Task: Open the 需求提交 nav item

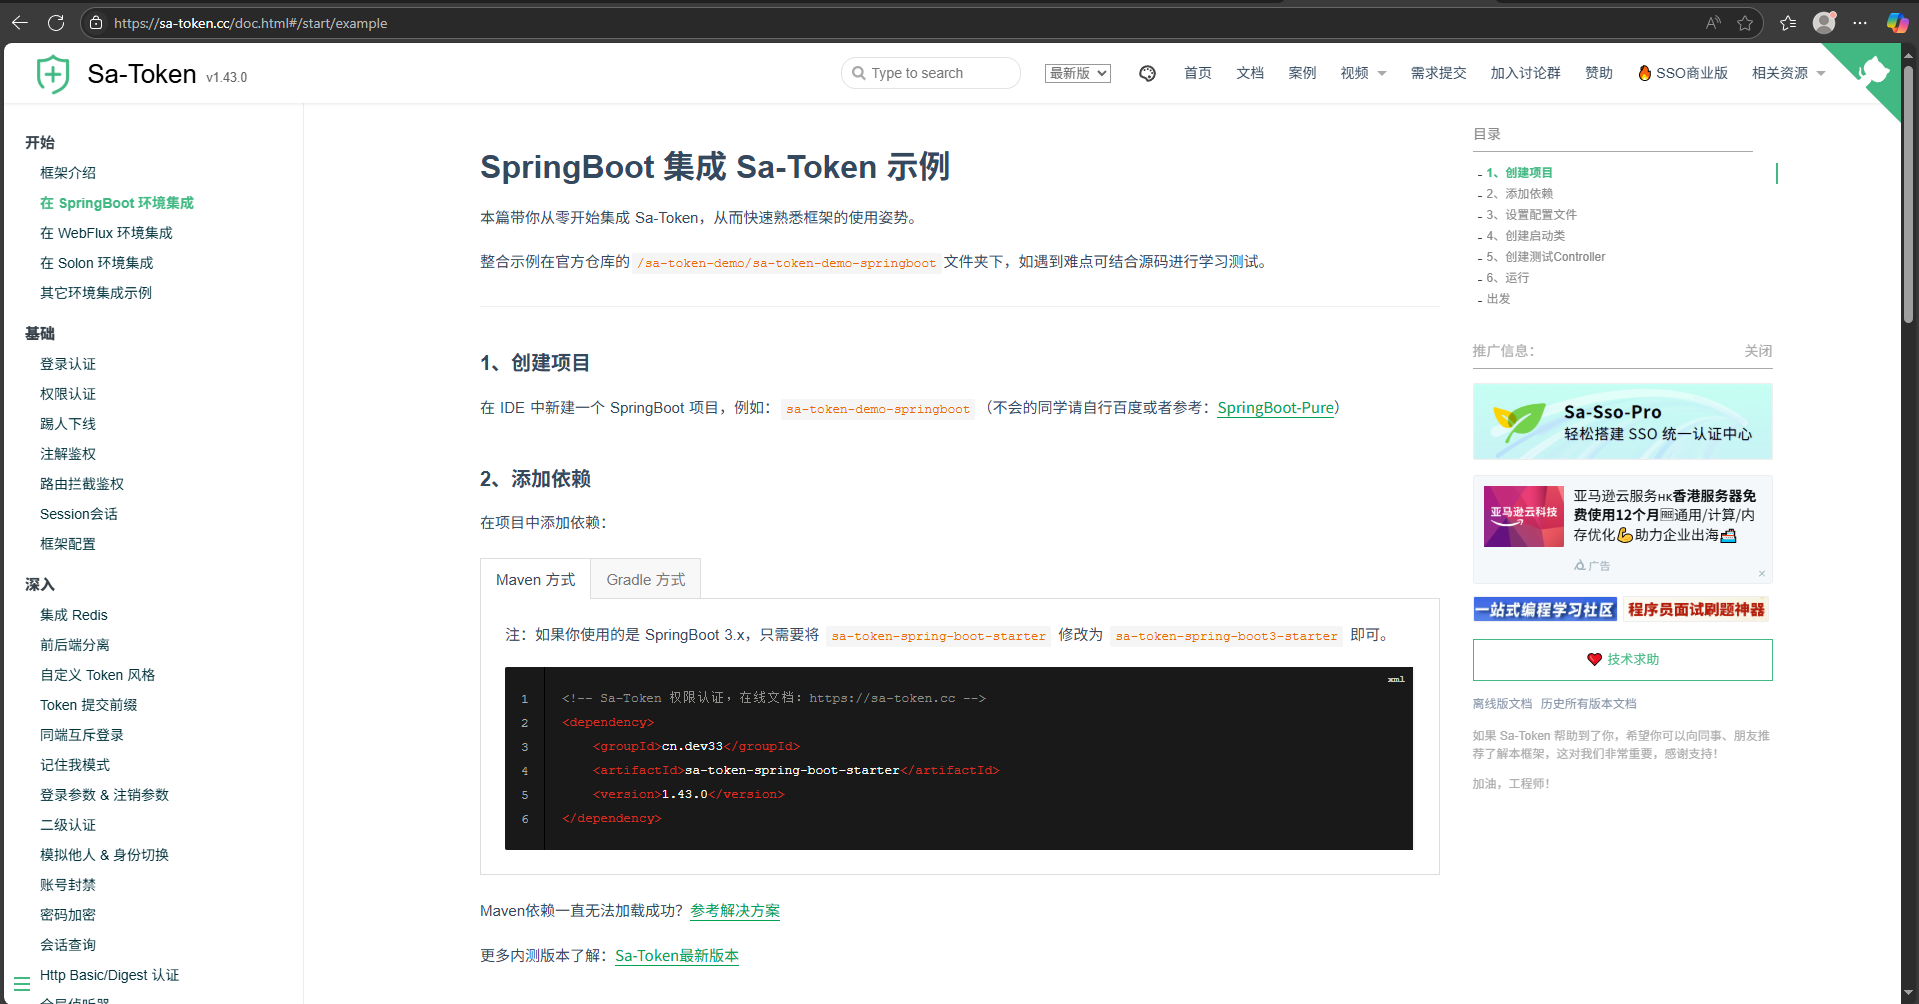Action: (1438, 73)
